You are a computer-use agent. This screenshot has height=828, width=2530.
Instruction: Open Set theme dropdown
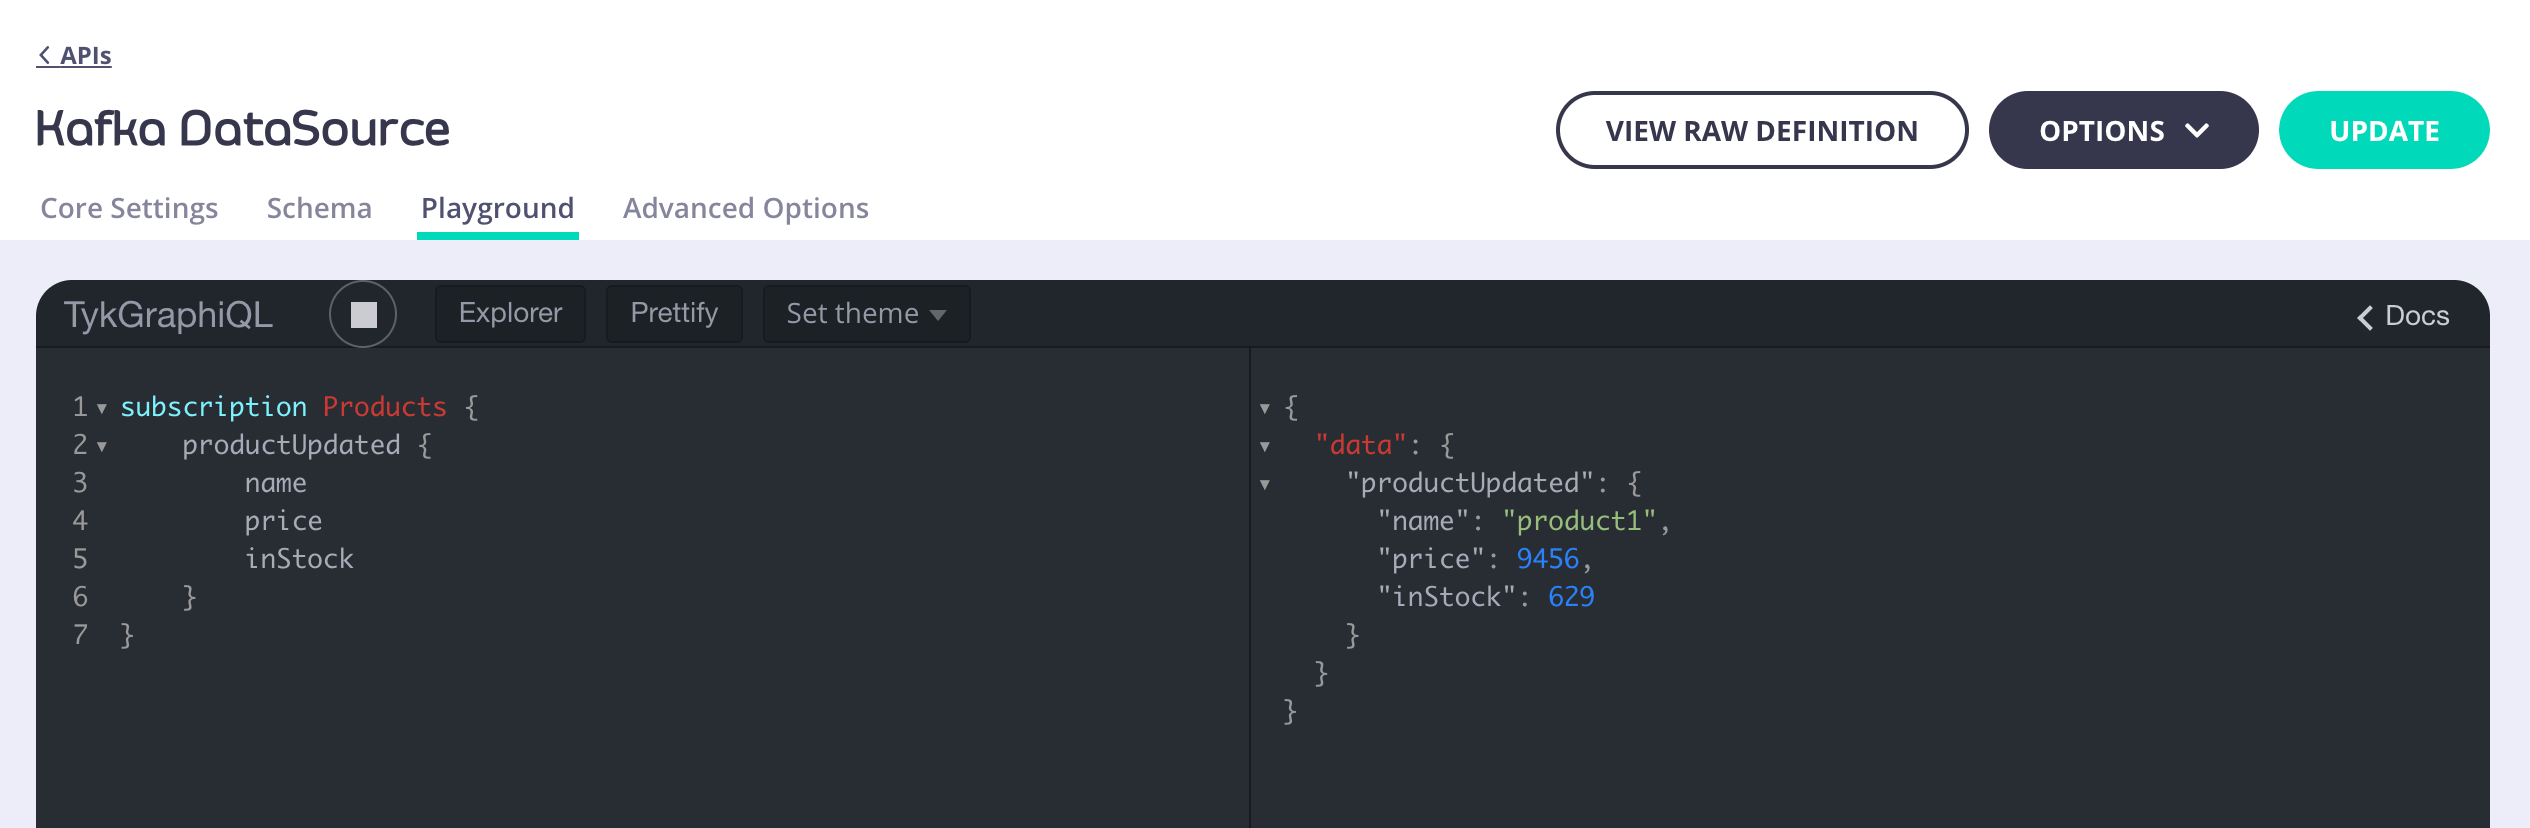point(866,314)
